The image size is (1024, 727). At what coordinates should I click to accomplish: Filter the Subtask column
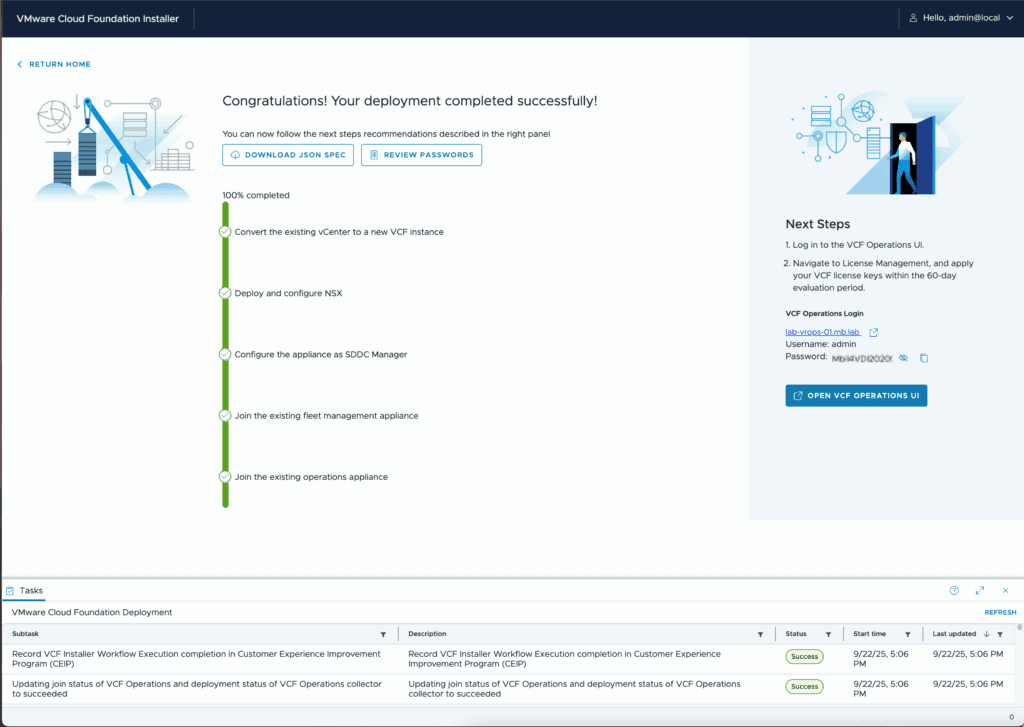point(383,634)
